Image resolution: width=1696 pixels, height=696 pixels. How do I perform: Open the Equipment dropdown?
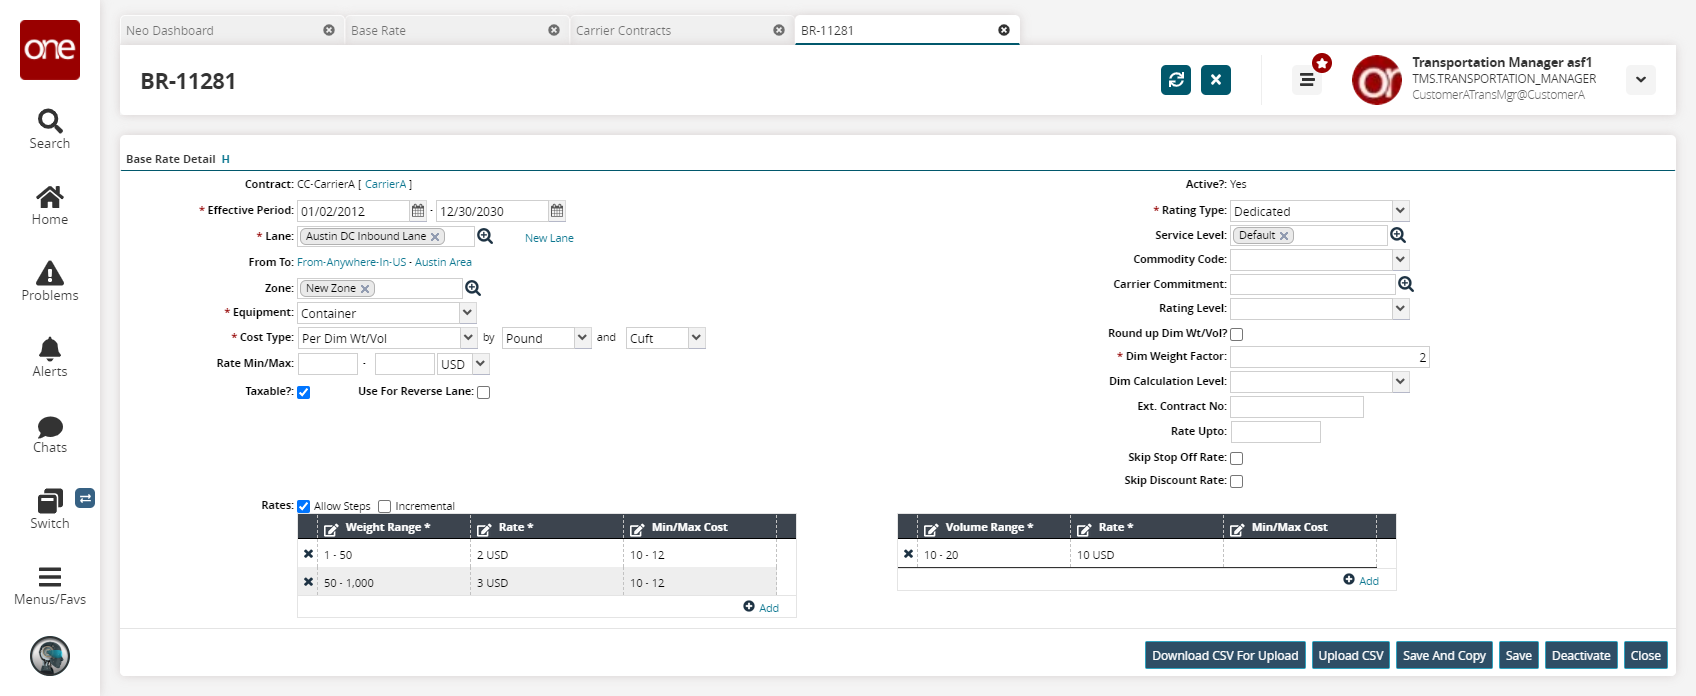click(467, 313)
